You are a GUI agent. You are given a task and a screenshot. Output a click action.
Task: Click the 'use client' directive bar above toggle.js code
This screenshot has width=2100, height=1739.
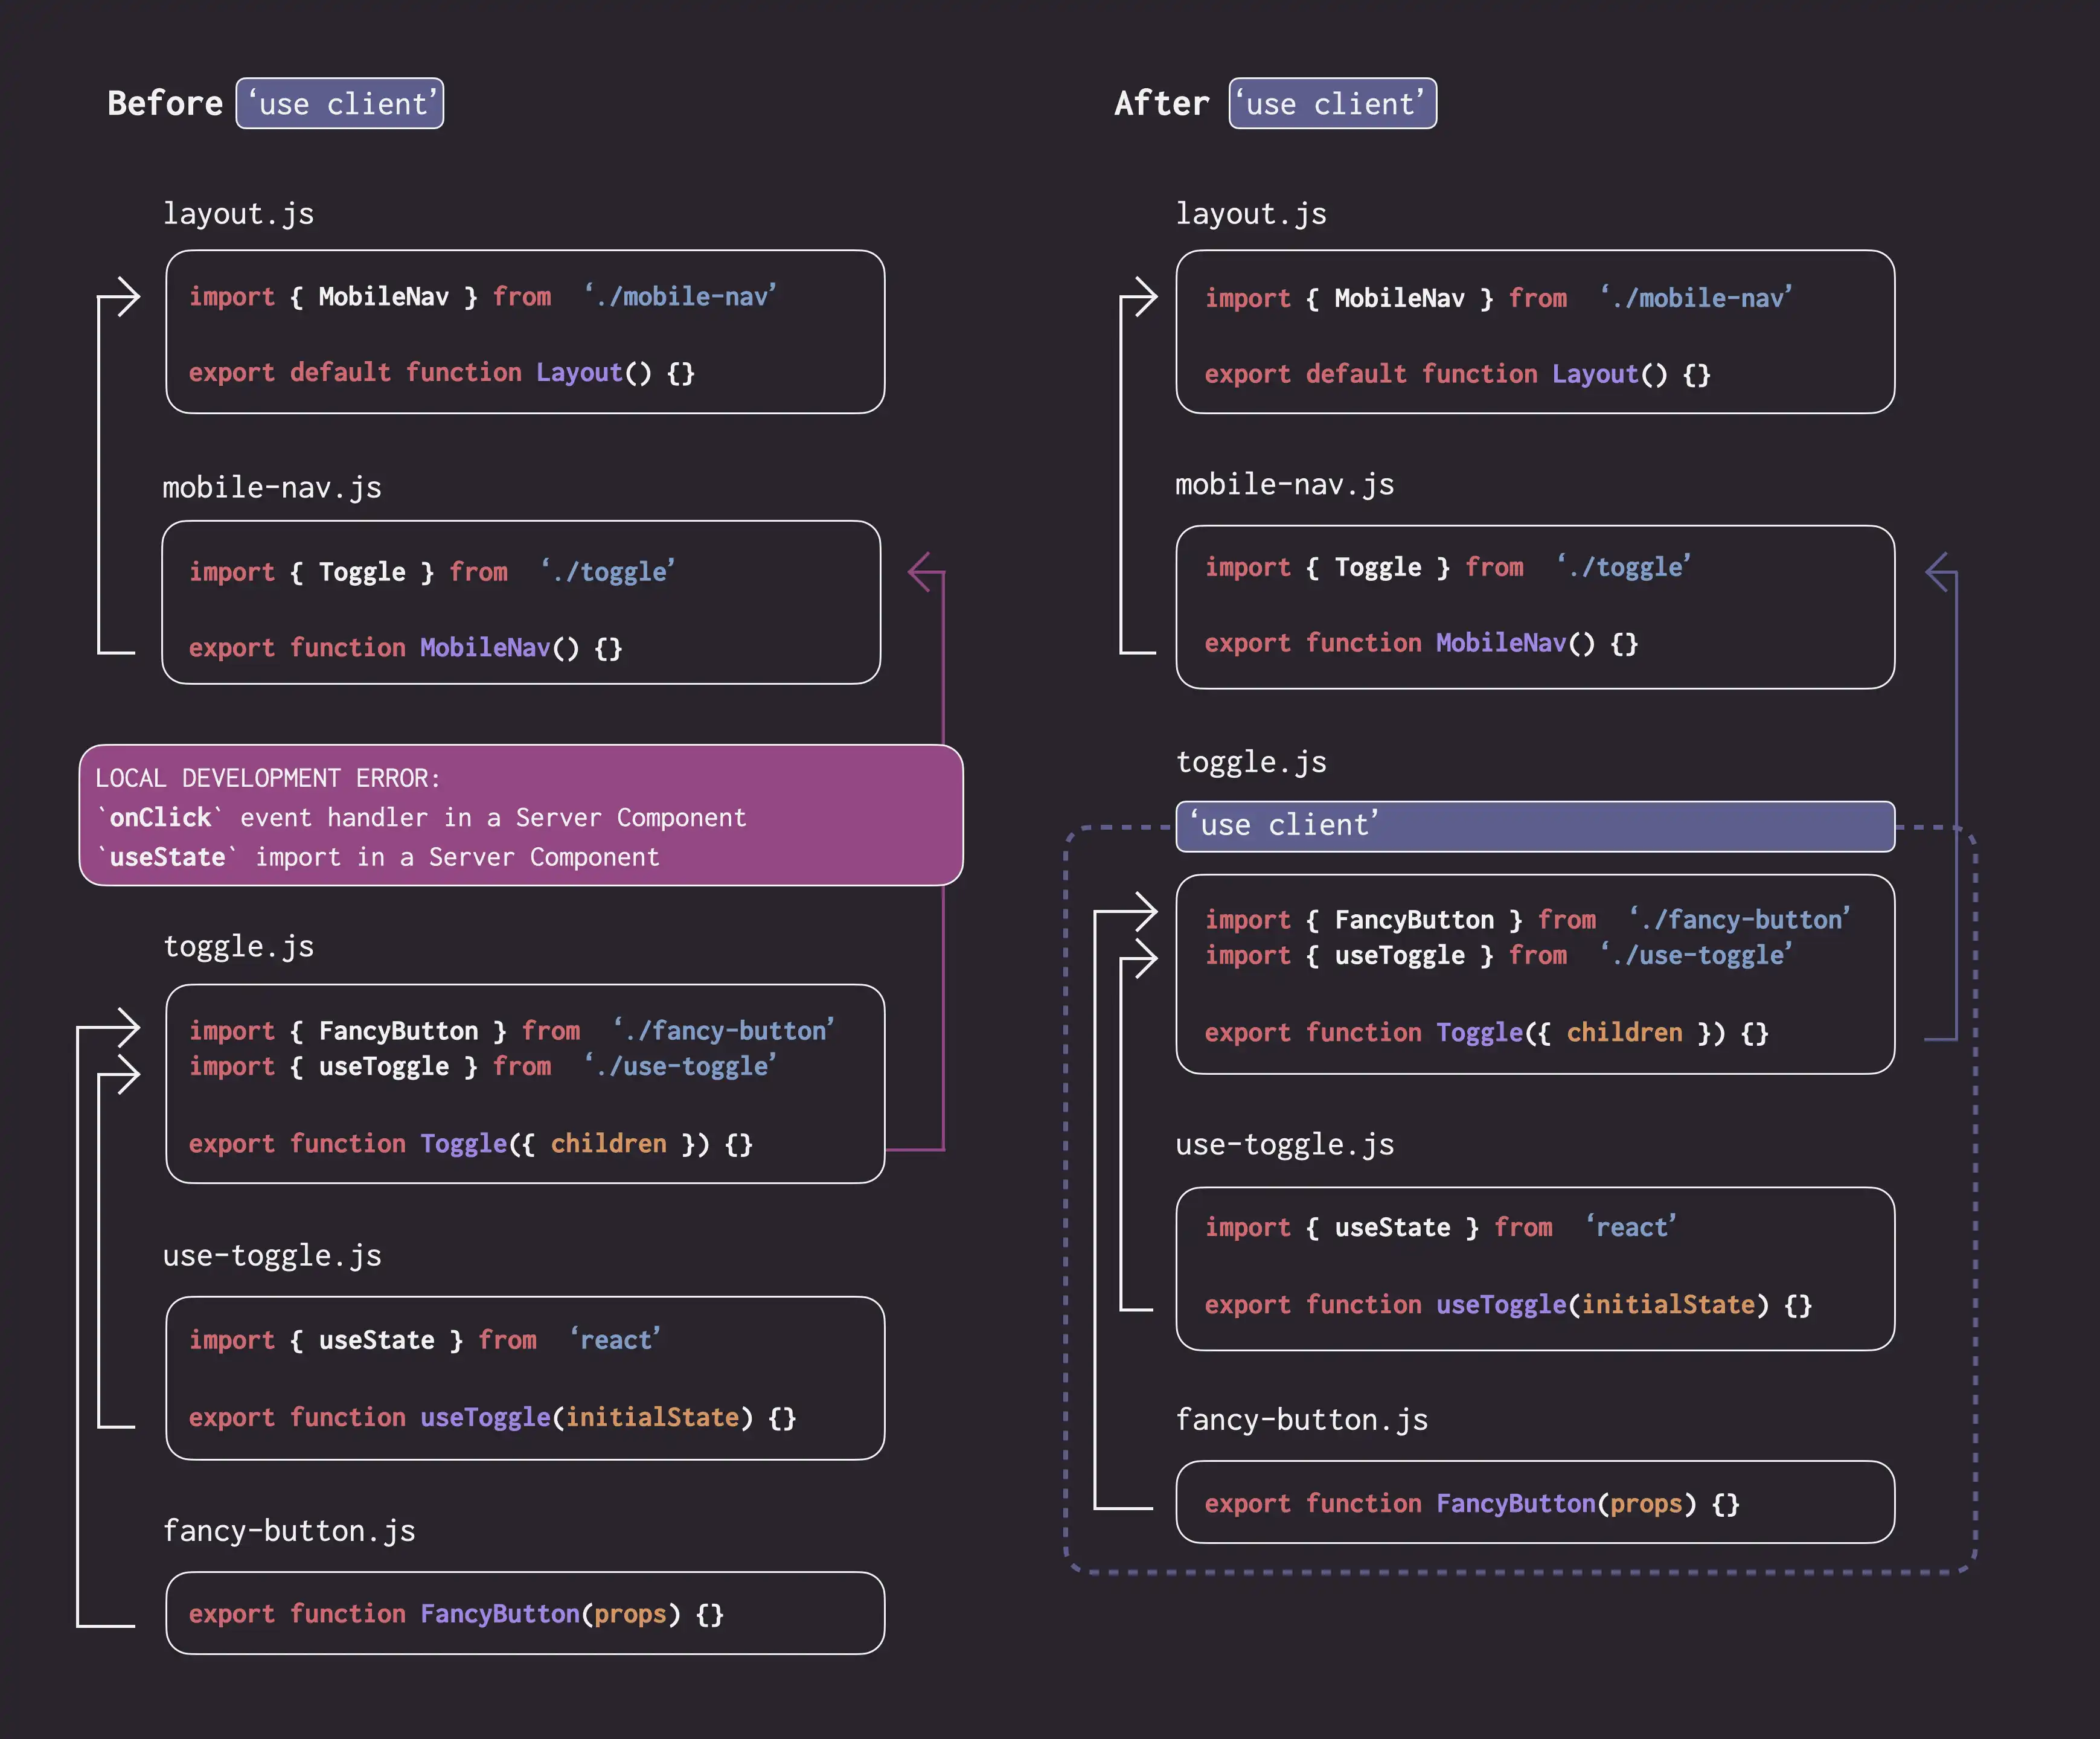click(x=1535, y=826)
